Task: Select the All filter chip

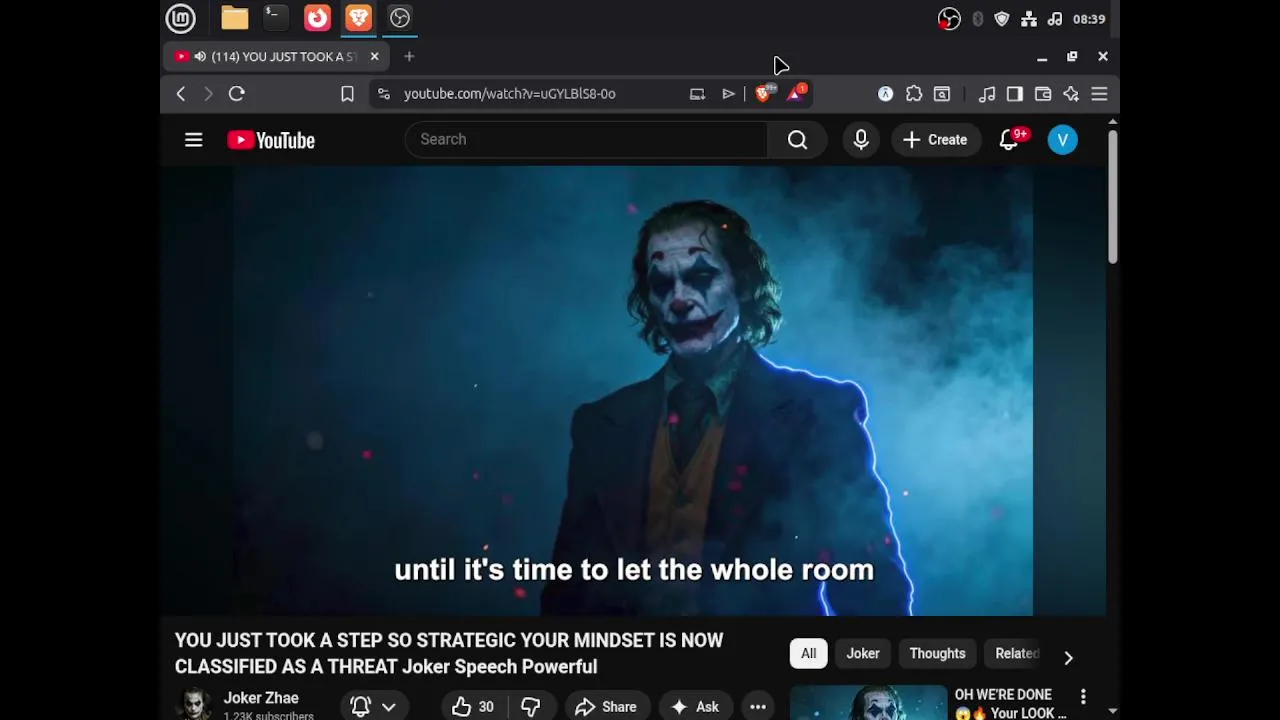Action: [808, 654]
